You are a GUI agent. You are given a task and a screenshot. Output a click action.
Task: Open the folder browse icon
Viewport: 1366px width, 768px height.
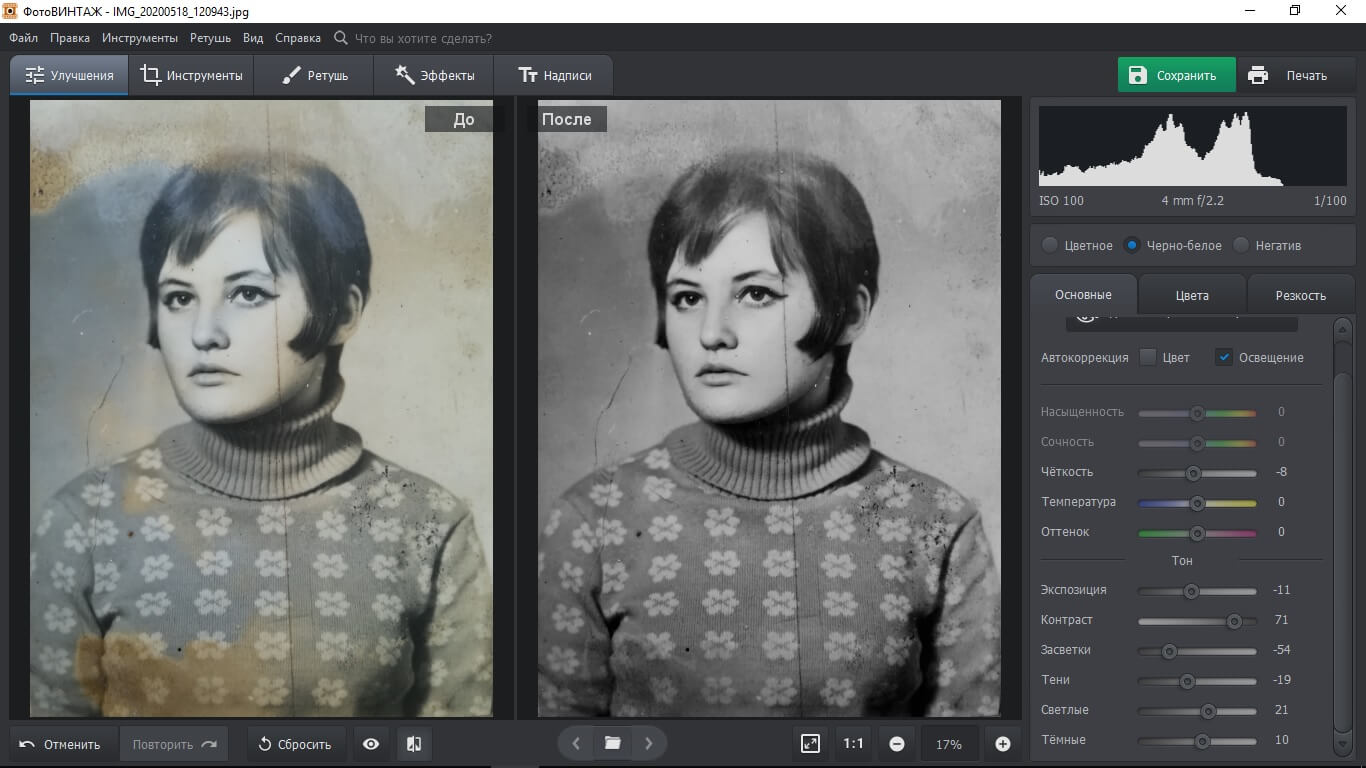(612, 743)
